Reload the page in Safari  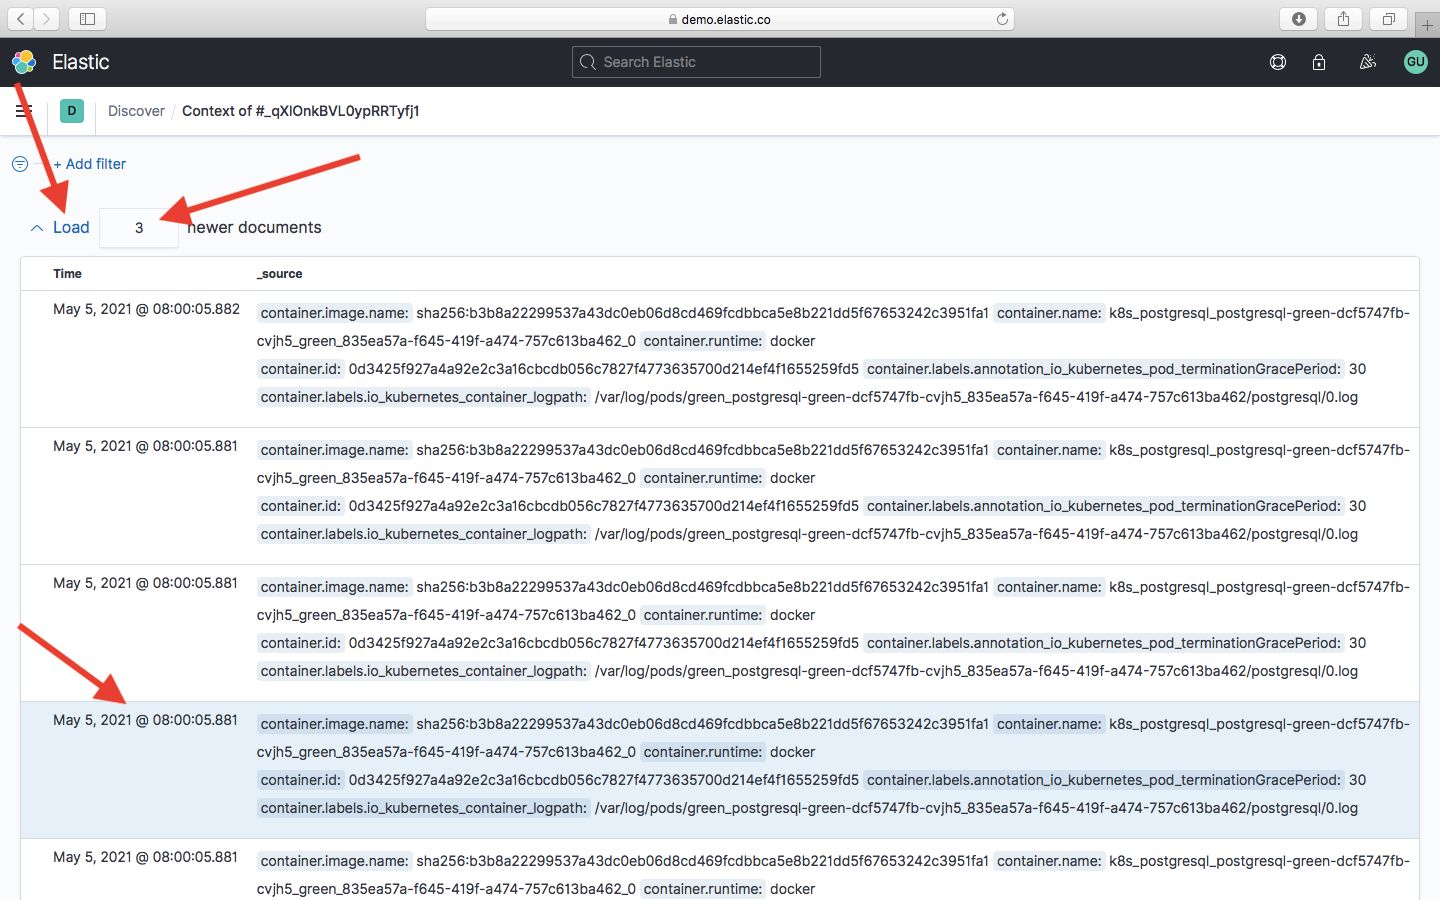pos(1002,19)
